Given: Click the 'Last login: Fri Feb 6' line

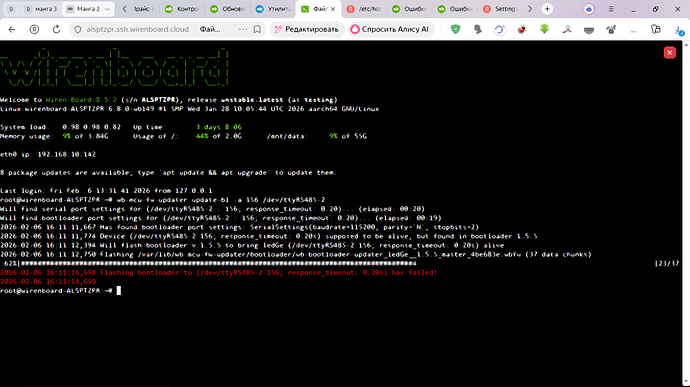Looking at the screenshot, I should click(x=106, y=191).
